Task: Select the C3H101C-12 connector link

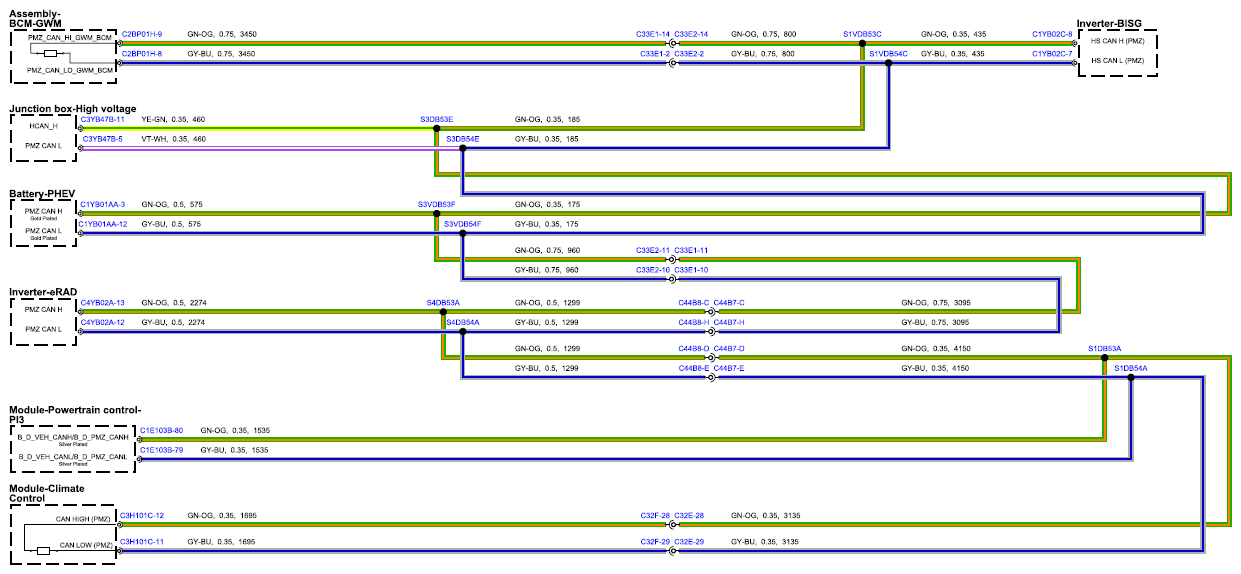Action: click(142, 515)
